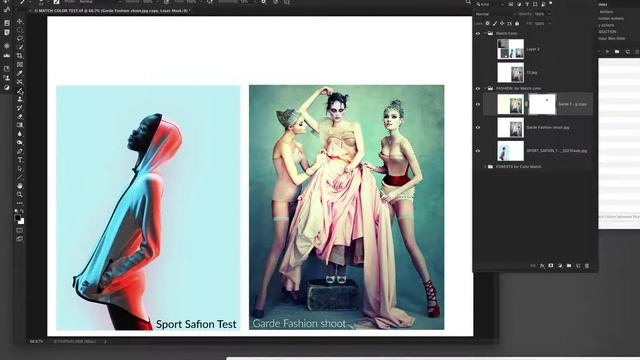Select the Frame tool

pos(20,64)
